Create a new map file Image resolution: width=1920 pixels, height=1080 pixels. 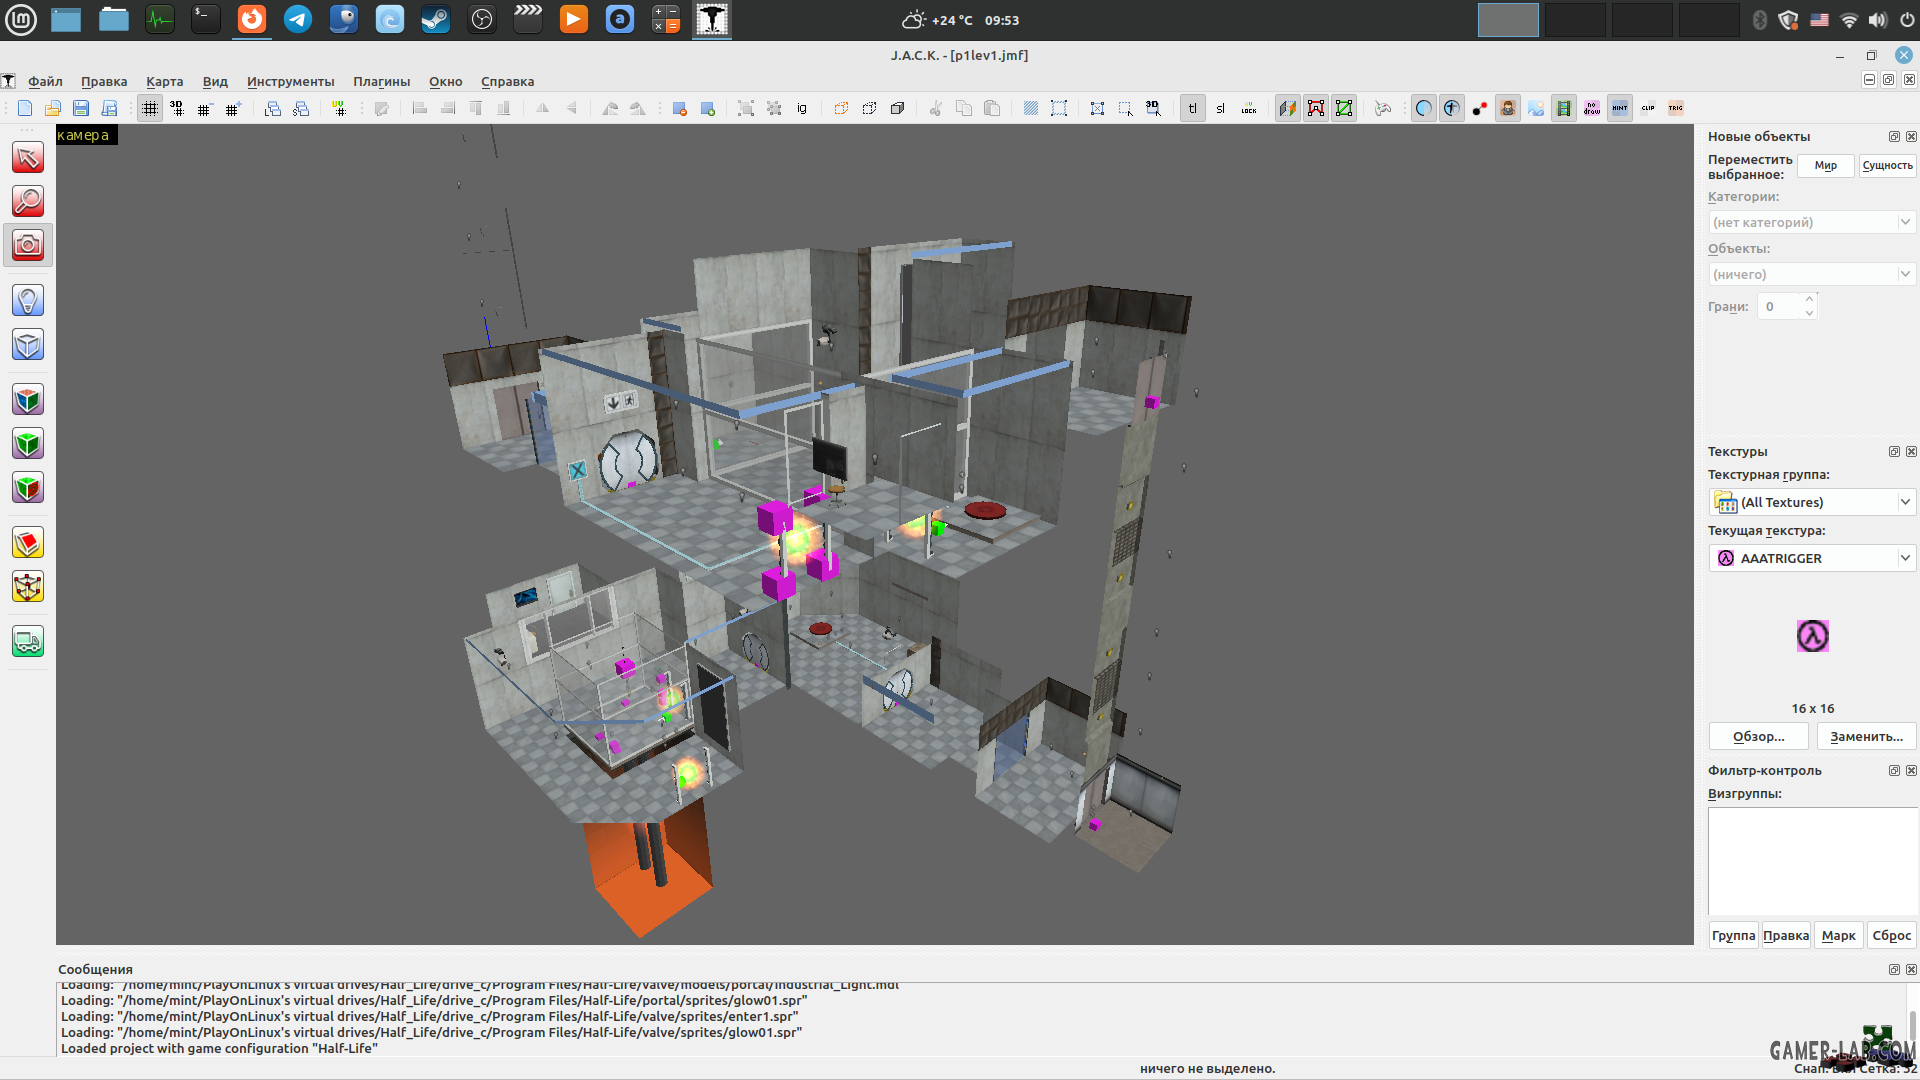[25, 108]
